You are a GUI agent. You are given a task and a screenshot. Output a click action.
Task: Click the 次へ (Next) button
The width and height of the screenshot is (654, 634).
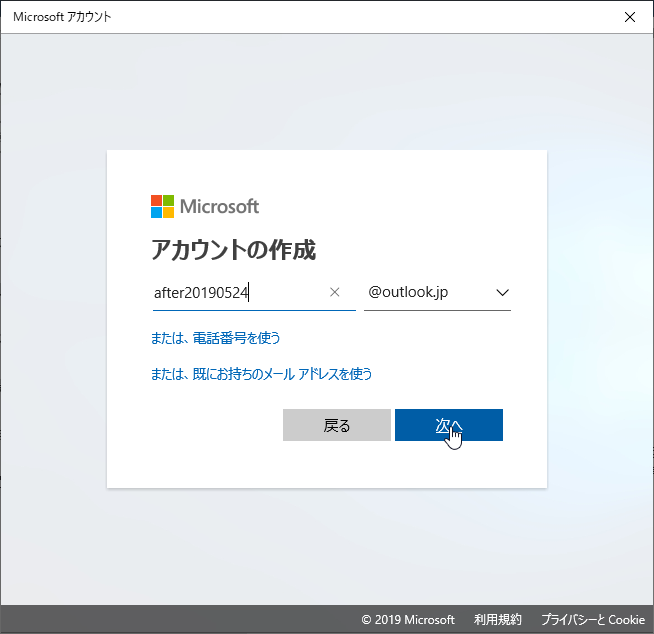pos(449,425)
